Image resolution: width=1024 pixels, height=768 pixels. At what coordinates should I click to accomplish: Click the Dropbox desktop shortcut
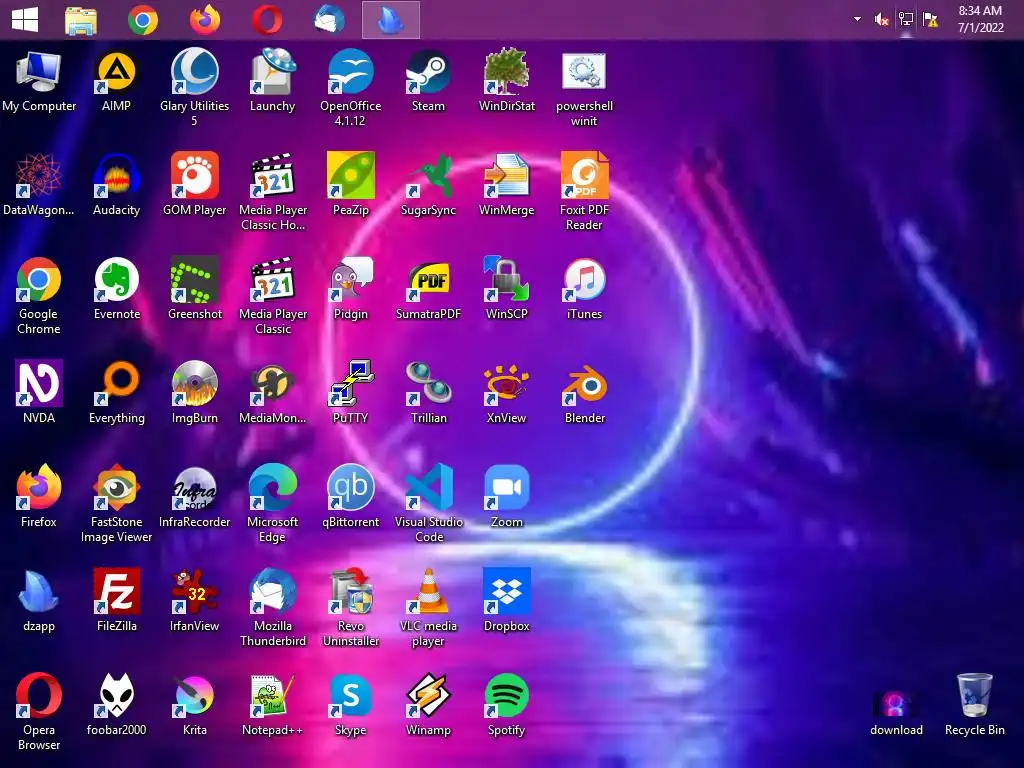pyautogui.click(x=507, y=592)
